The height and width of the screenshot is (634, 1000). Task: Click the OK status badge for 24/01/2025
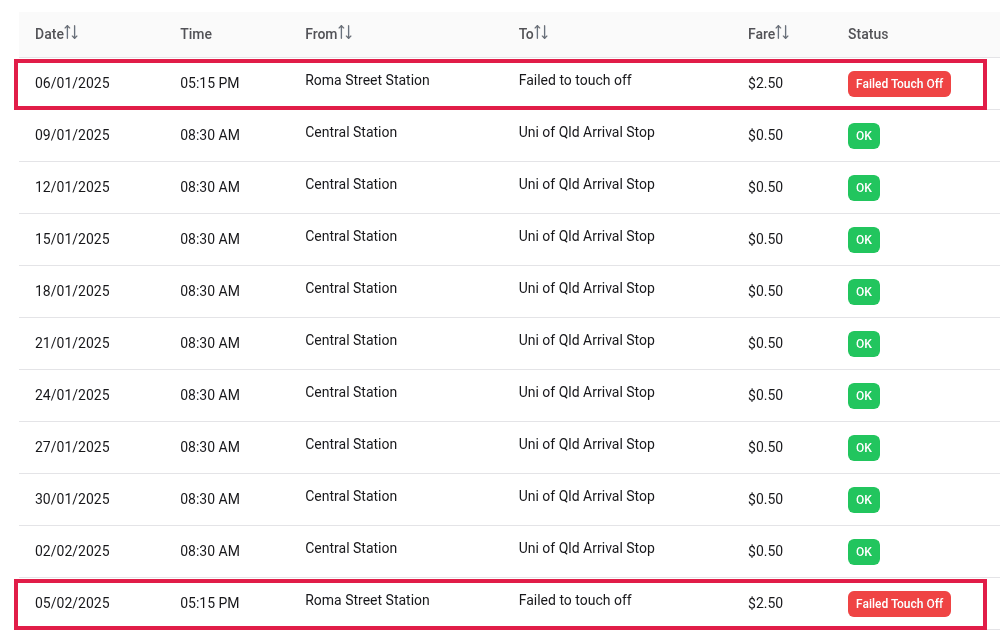point(864,395)
